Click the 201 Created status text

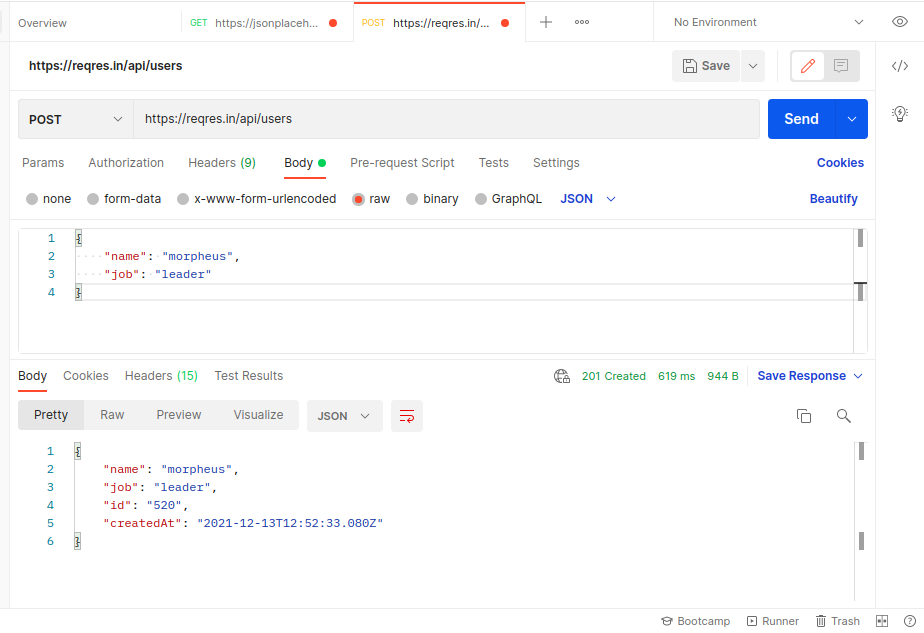coord(613,376)
